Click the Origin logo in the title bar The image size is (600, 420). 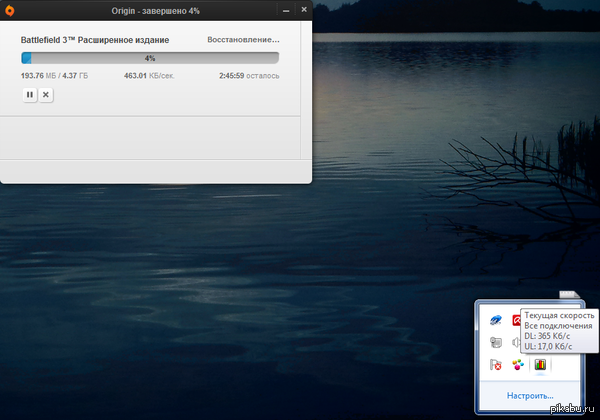click(9, 9)
